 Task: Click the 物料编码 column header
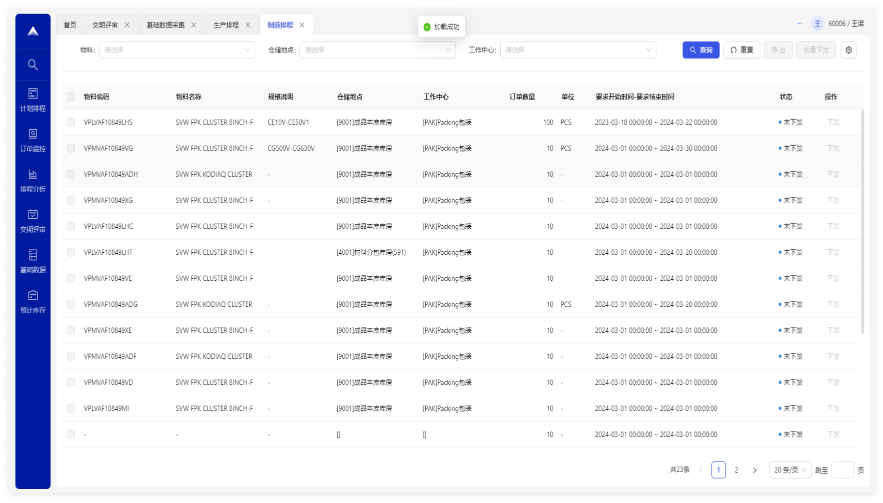(x=96, y=96)
